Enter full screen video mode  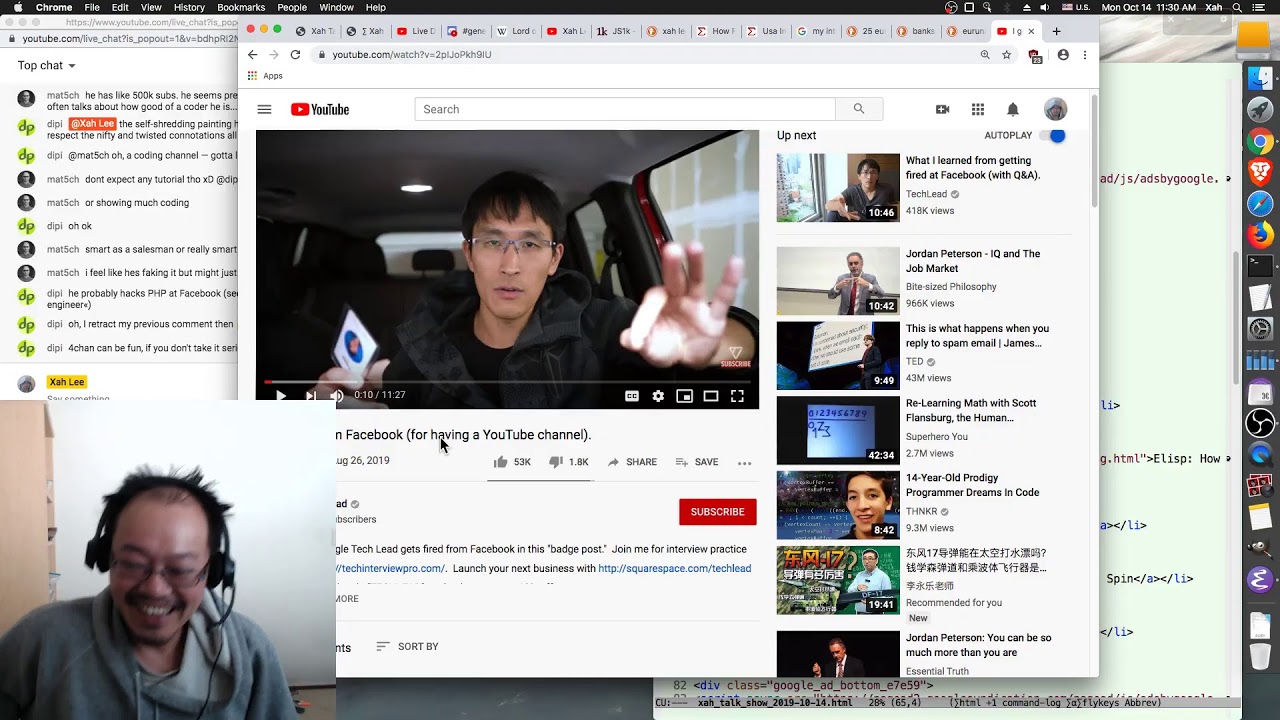(x=737, y=396)
